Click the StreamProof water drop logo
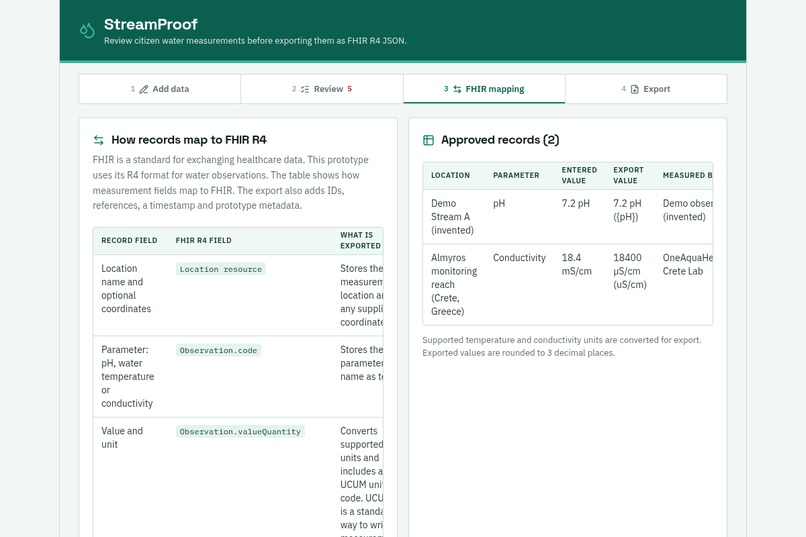 tap(87, 31)
